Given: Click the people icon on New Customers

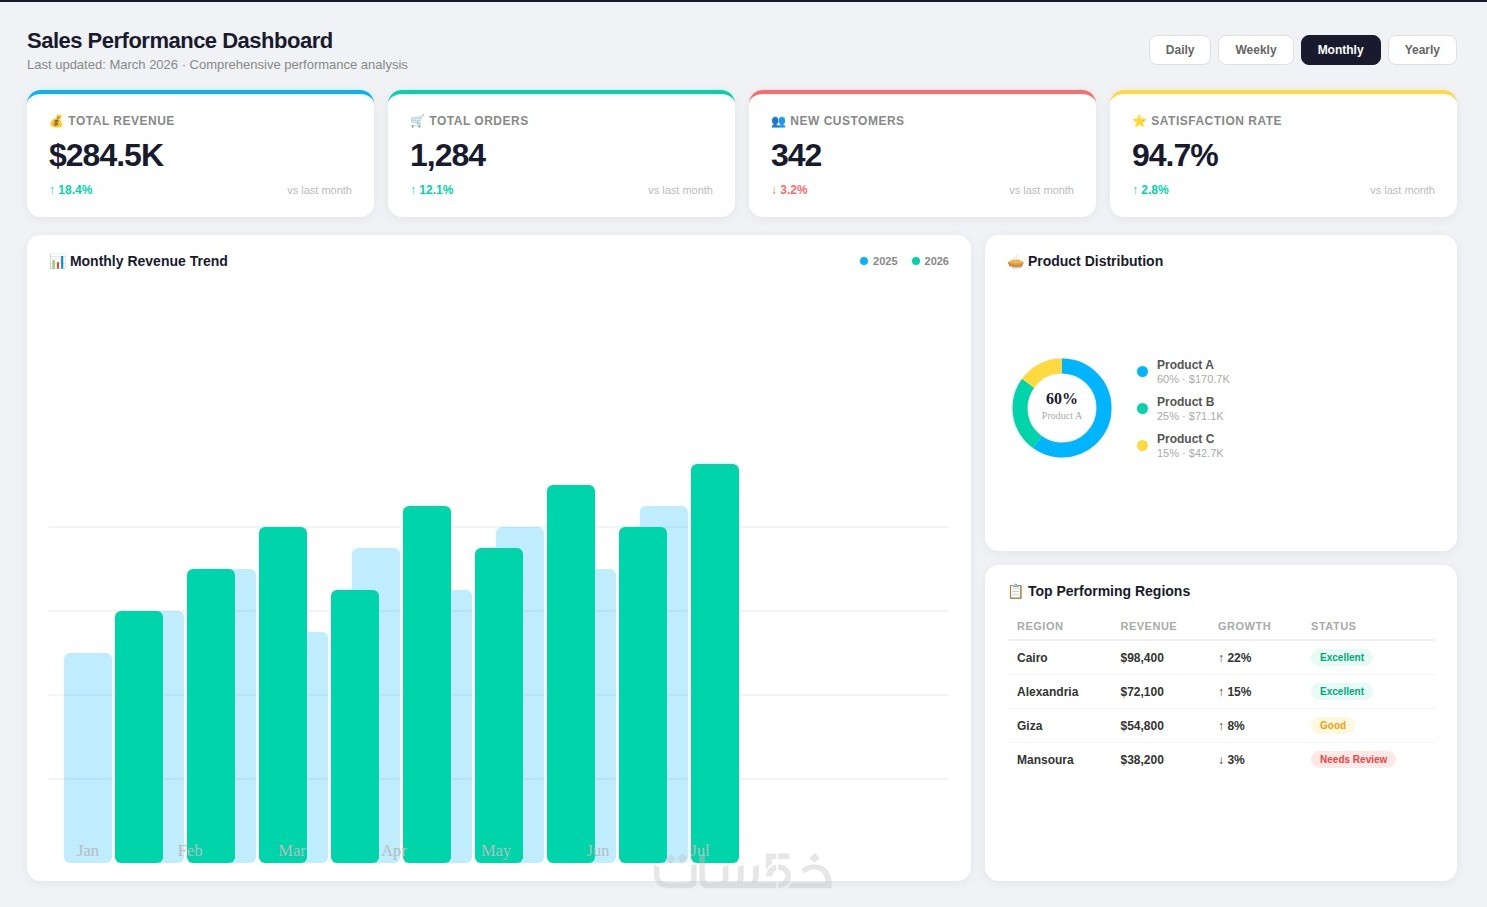Looking at the screenshot, I should pos(778,121).
